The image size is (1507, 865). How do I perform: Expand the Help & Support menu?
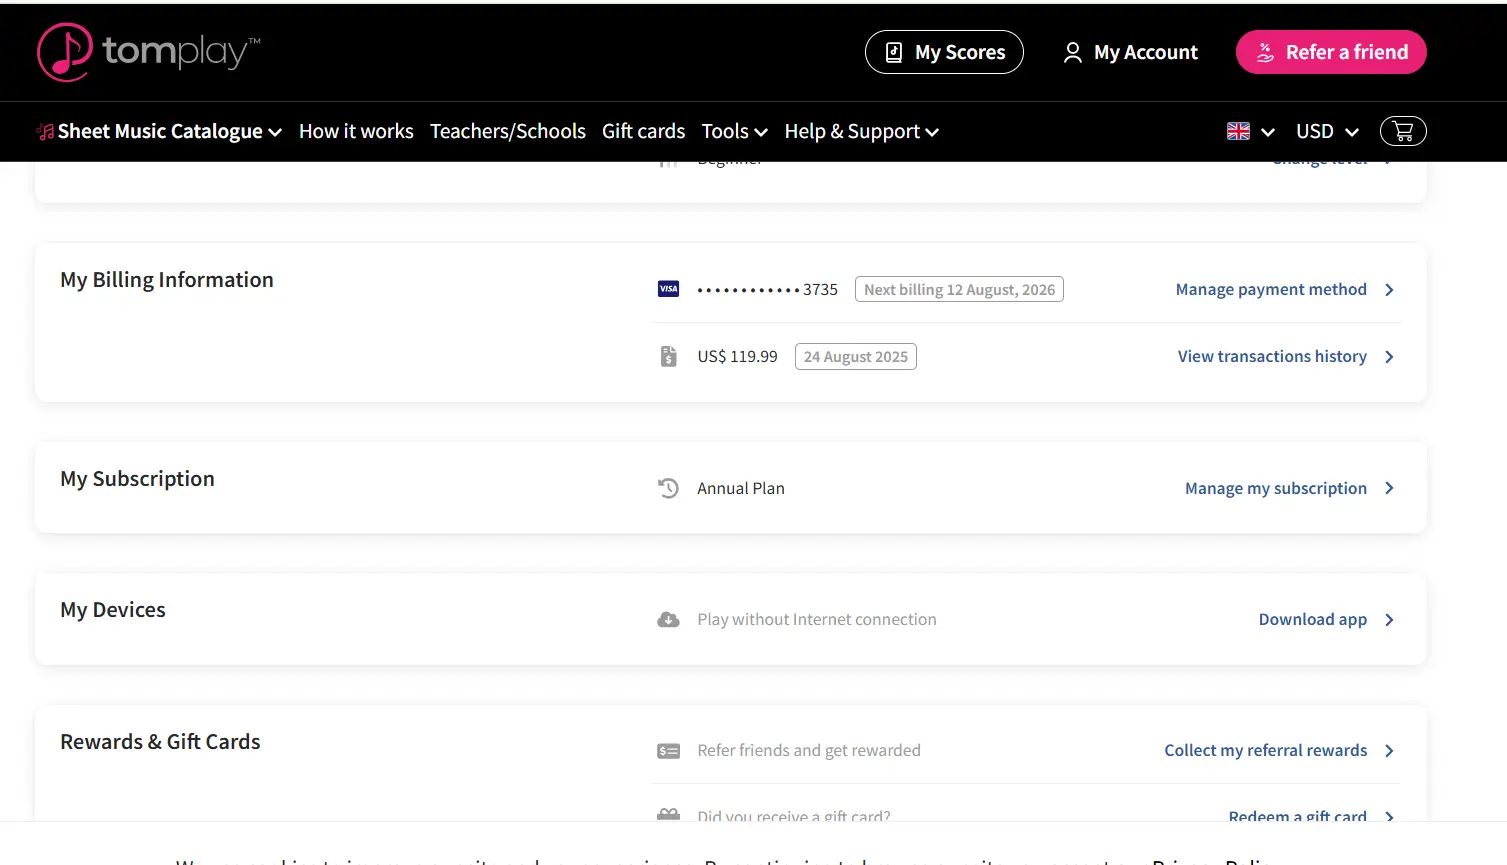coord(862,131)
